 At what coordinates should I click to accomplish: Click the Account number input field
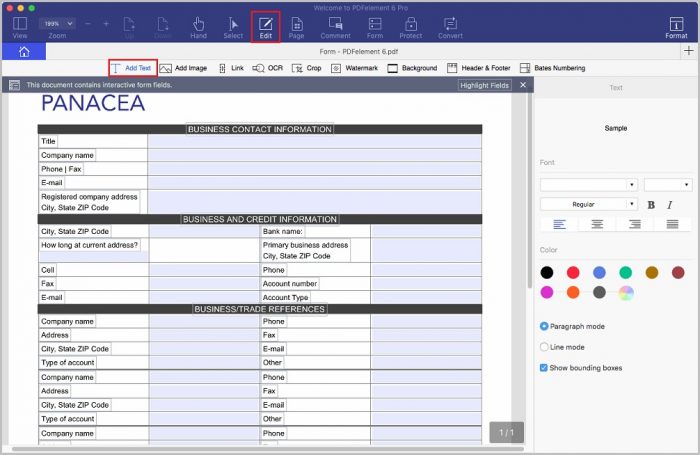426,284
